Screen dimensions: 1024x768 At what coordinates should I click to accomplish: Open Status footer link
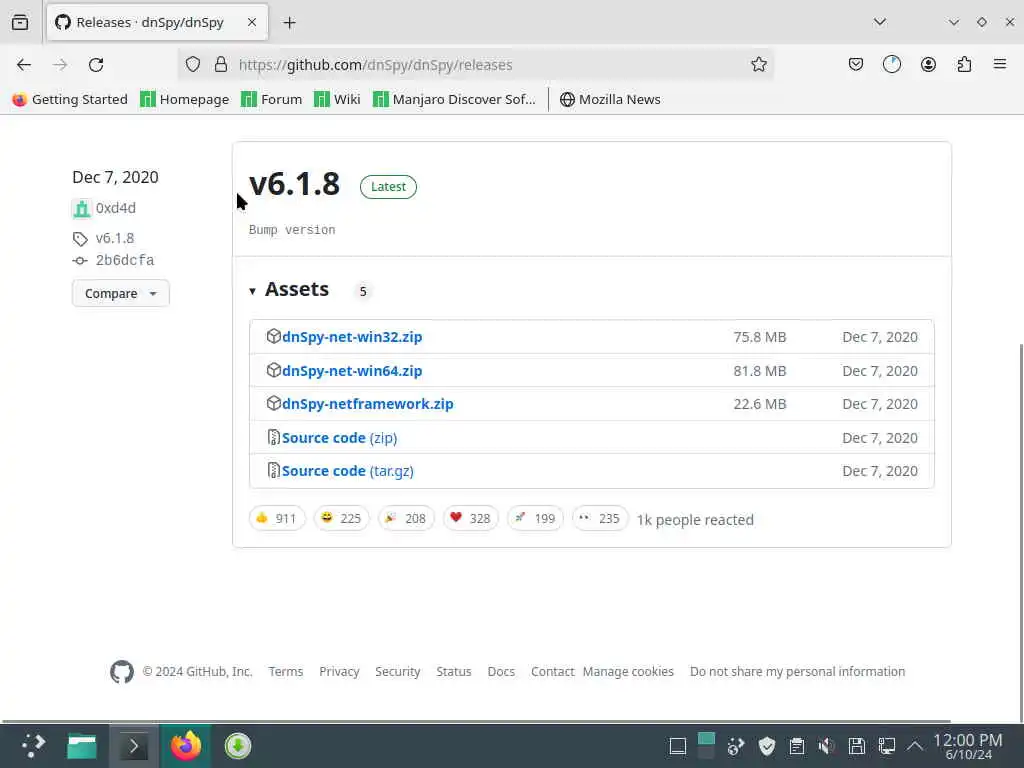(x=454, y=671)
